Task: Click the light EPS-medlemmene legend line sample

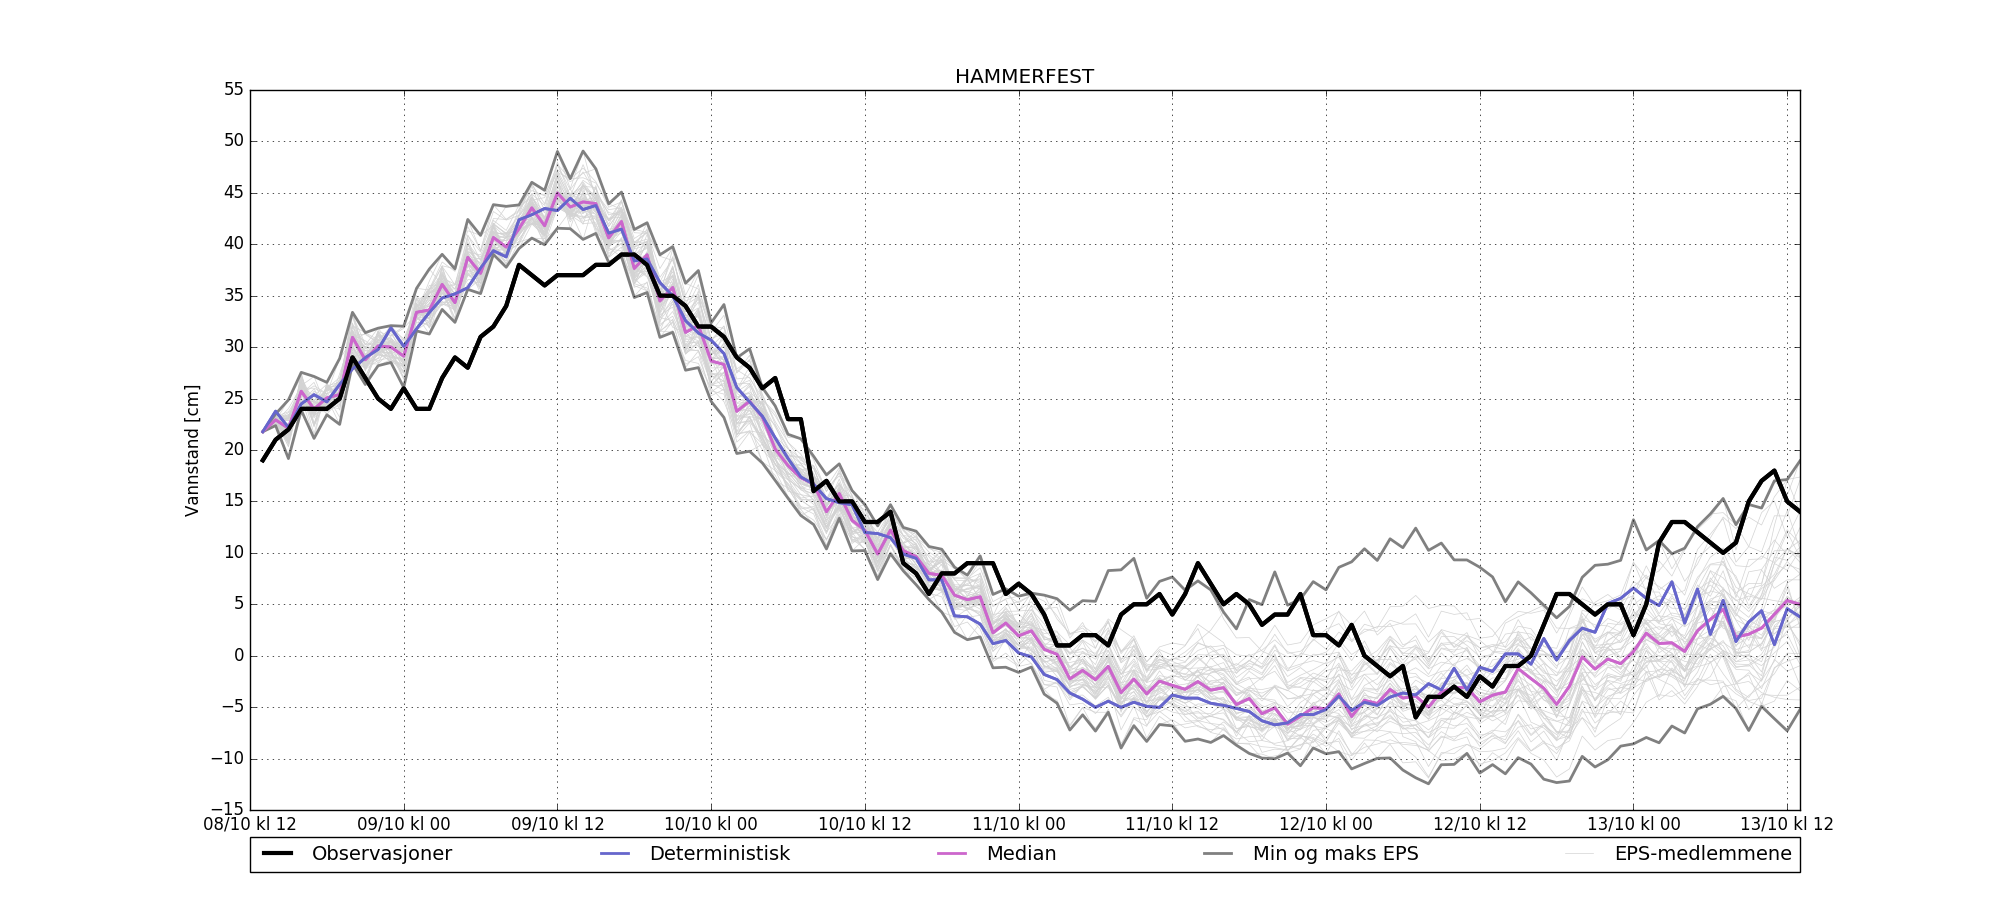Action: pos(1580,854)
